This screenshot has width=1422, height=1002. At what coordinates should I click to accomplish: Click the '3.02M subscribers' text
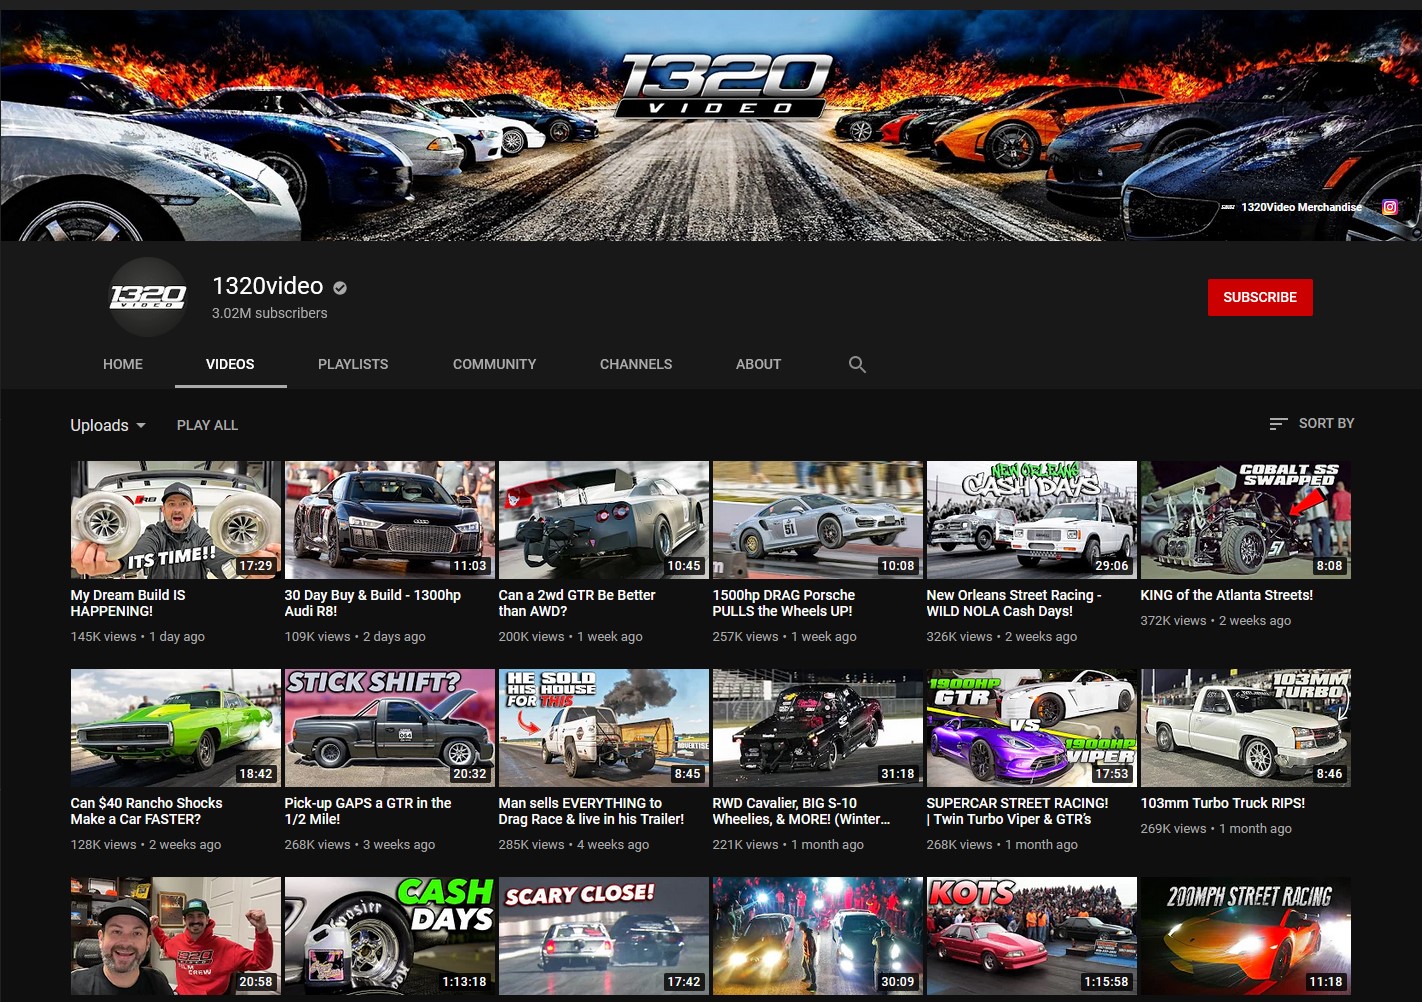[270, 313]
